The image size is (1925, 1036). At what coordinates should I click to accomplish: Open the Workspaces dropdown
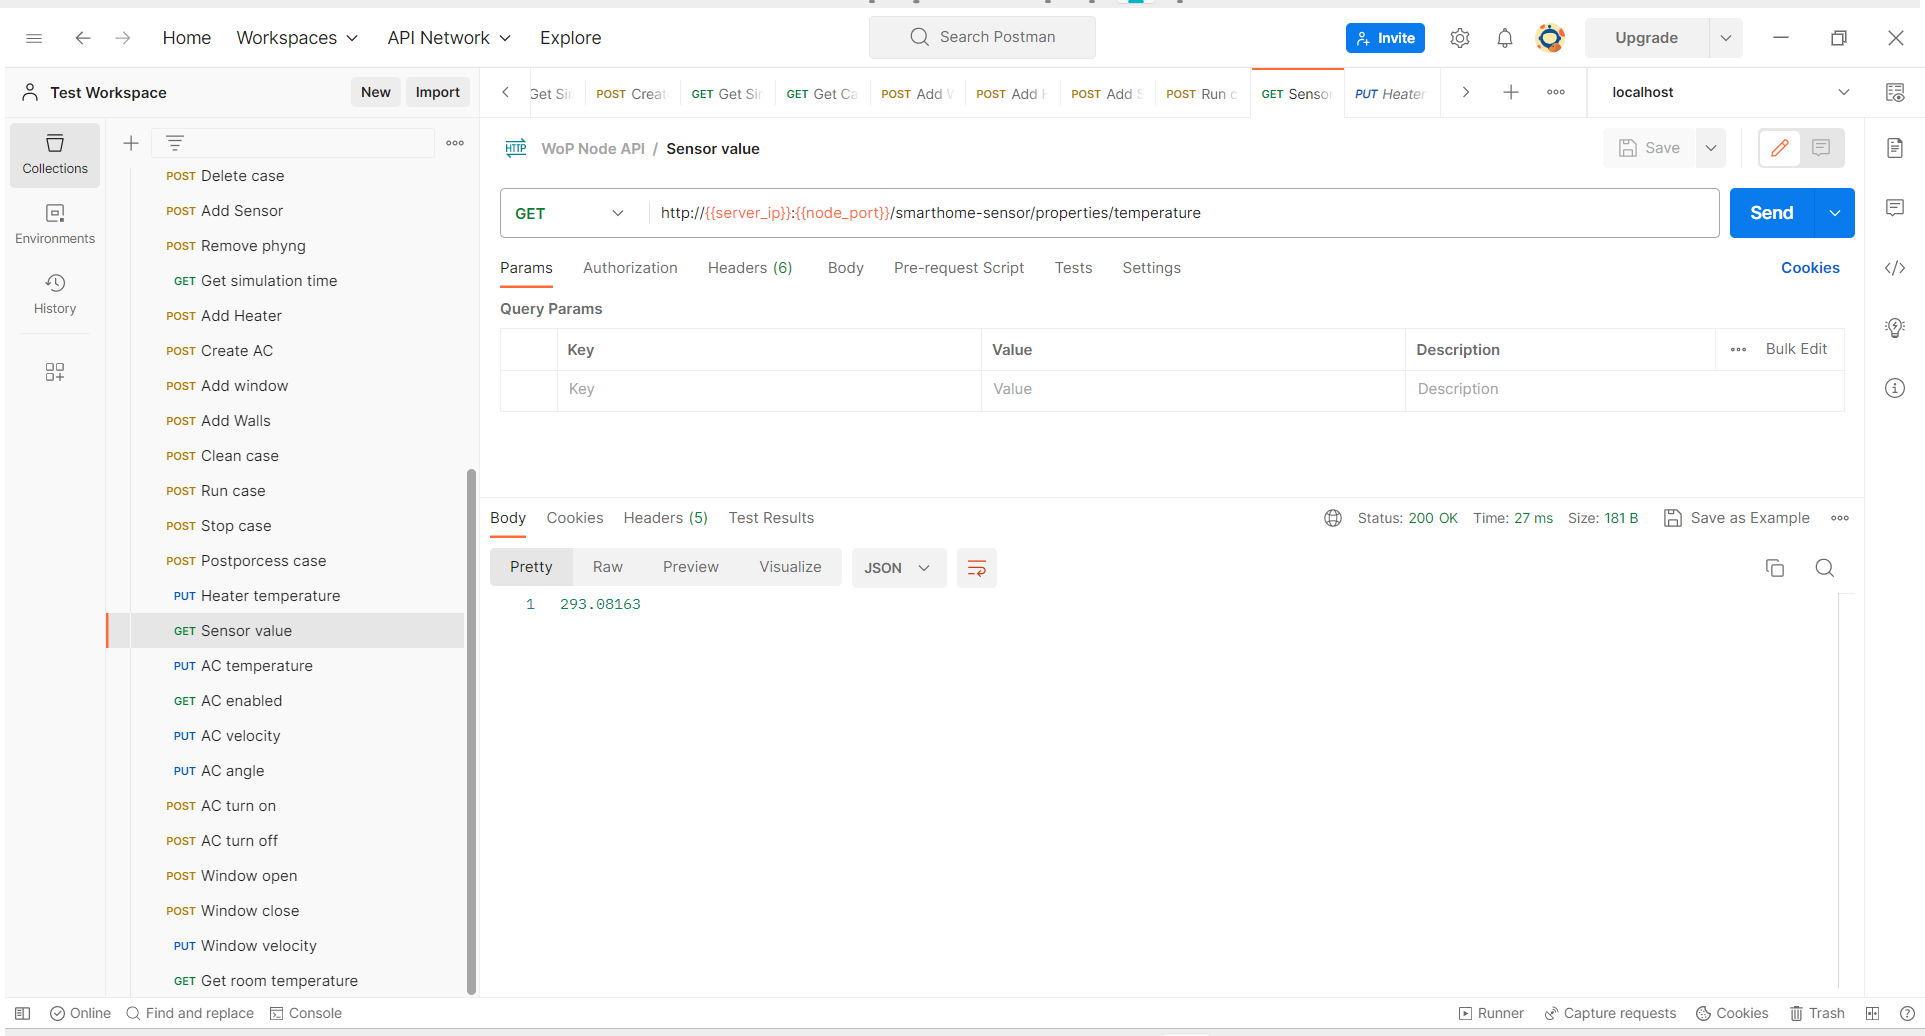(x=297, y=38)
